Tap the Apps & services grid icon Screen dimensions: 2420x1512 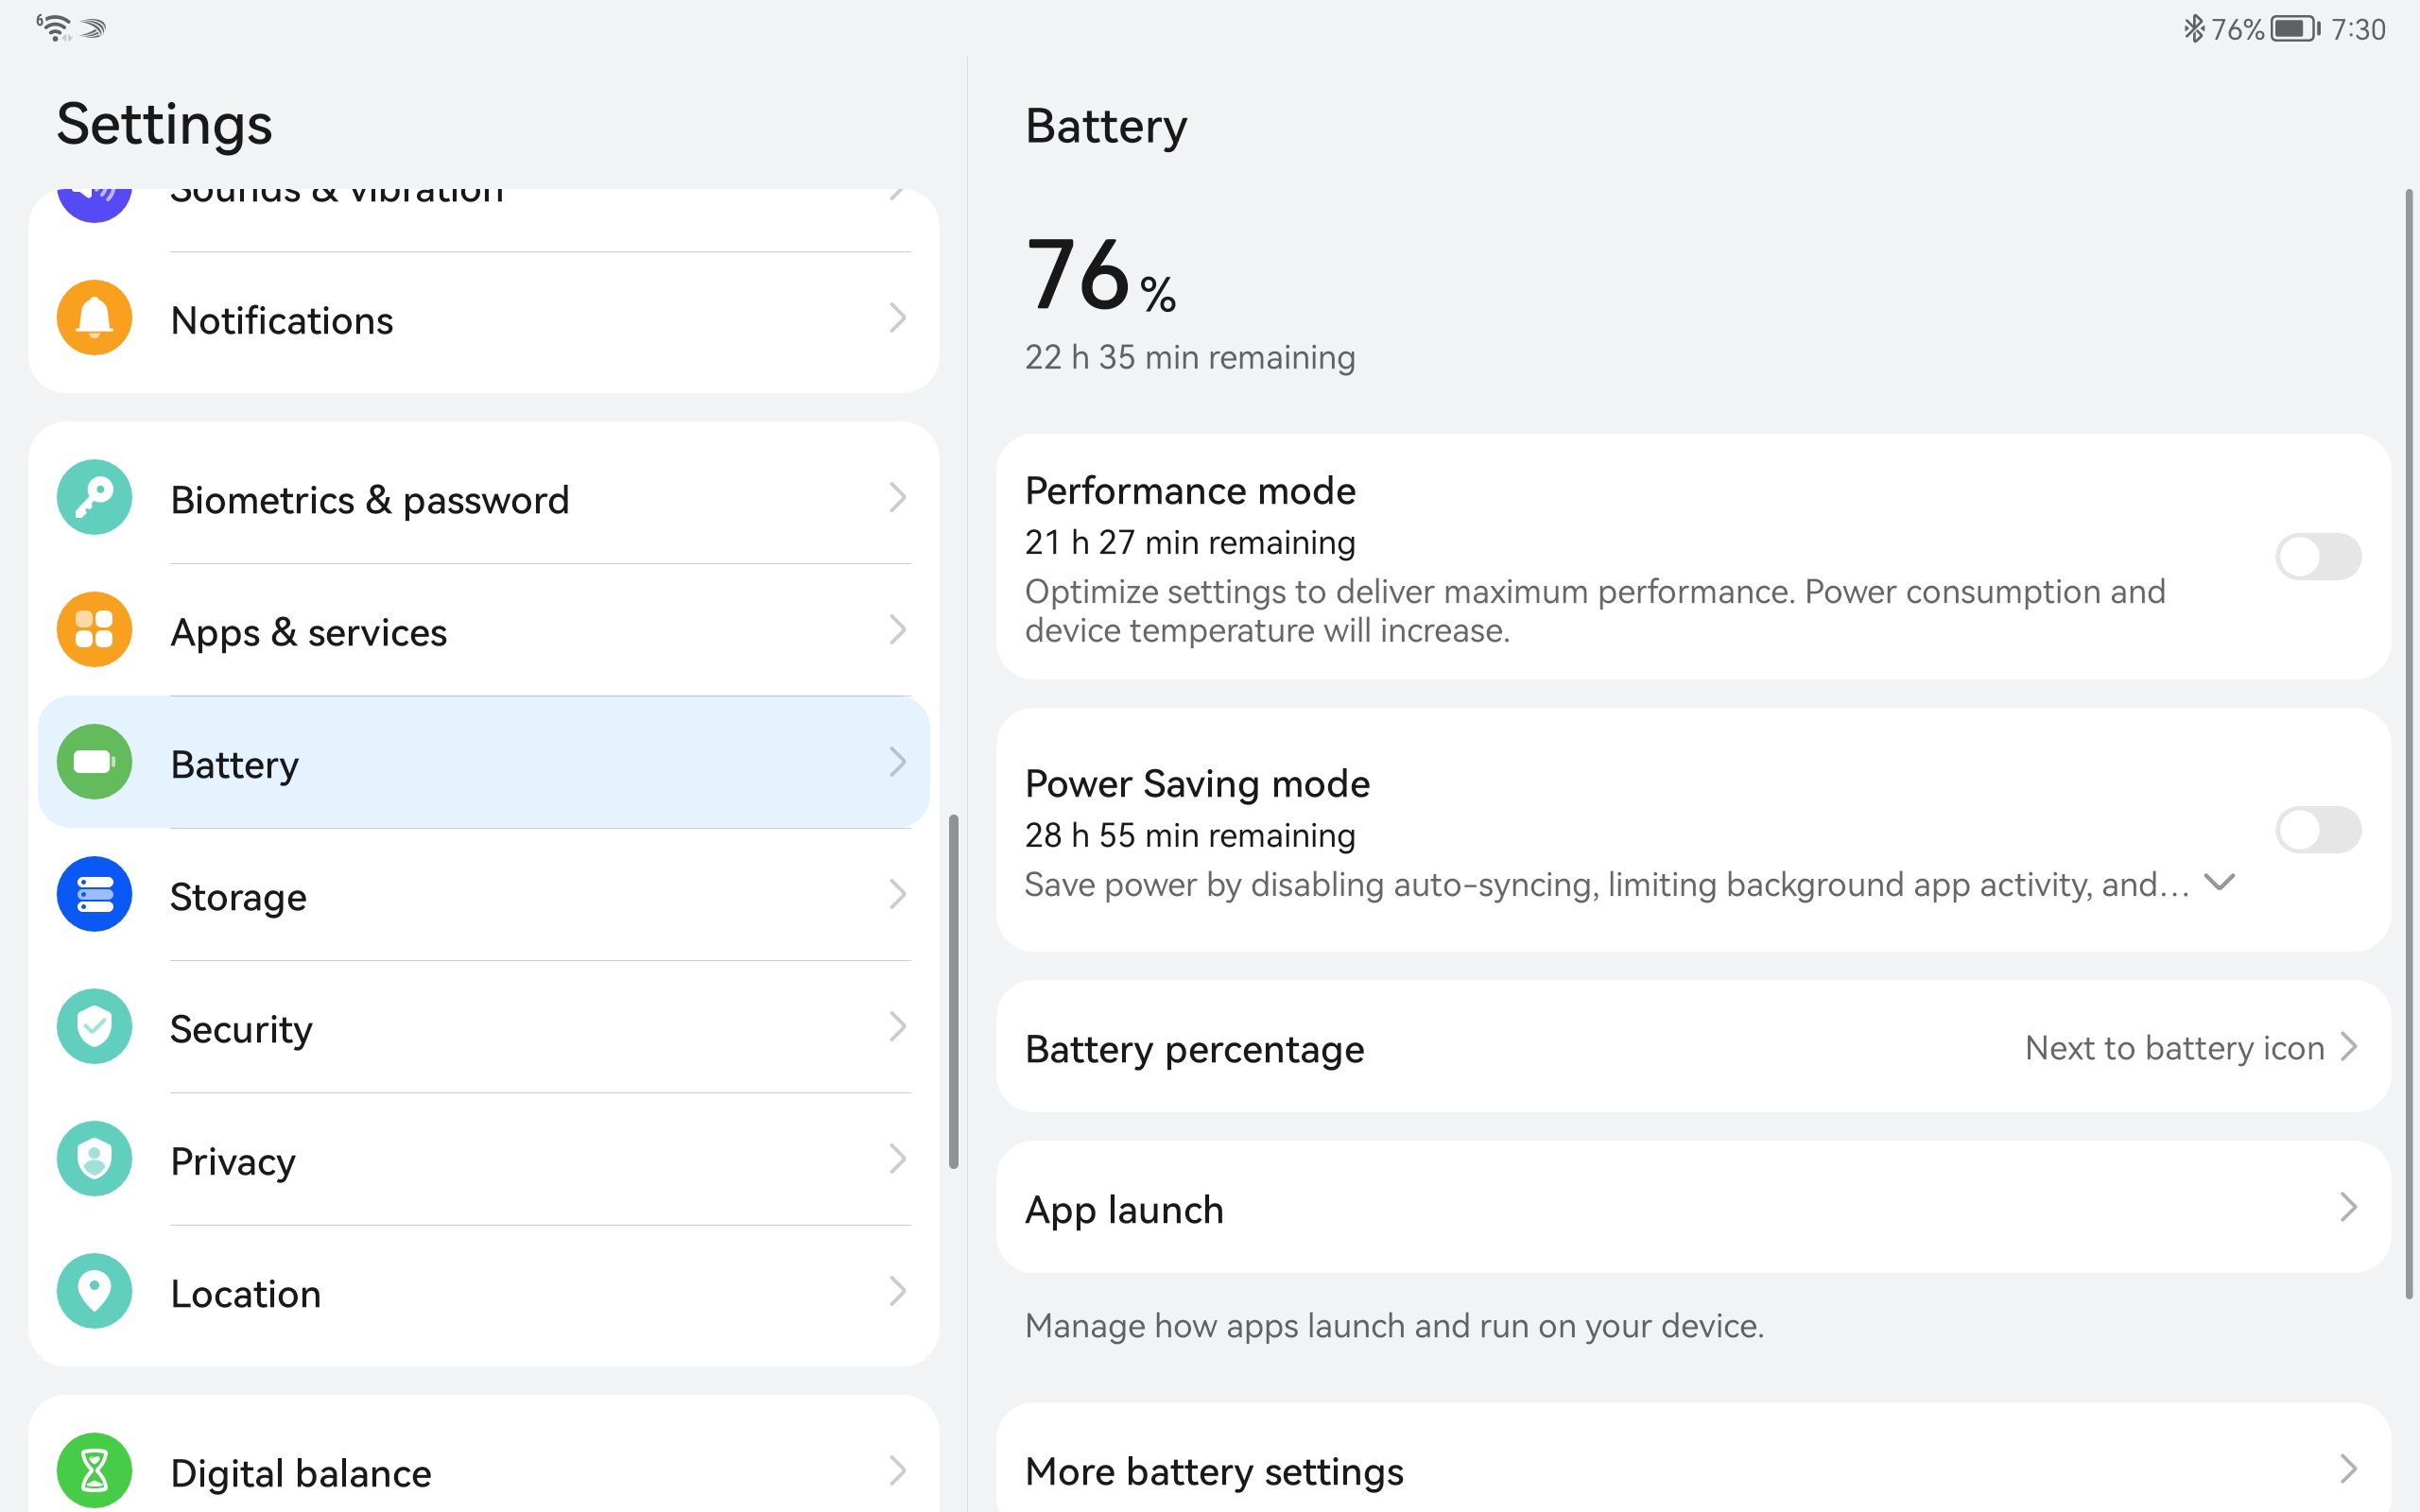[94, 630]
